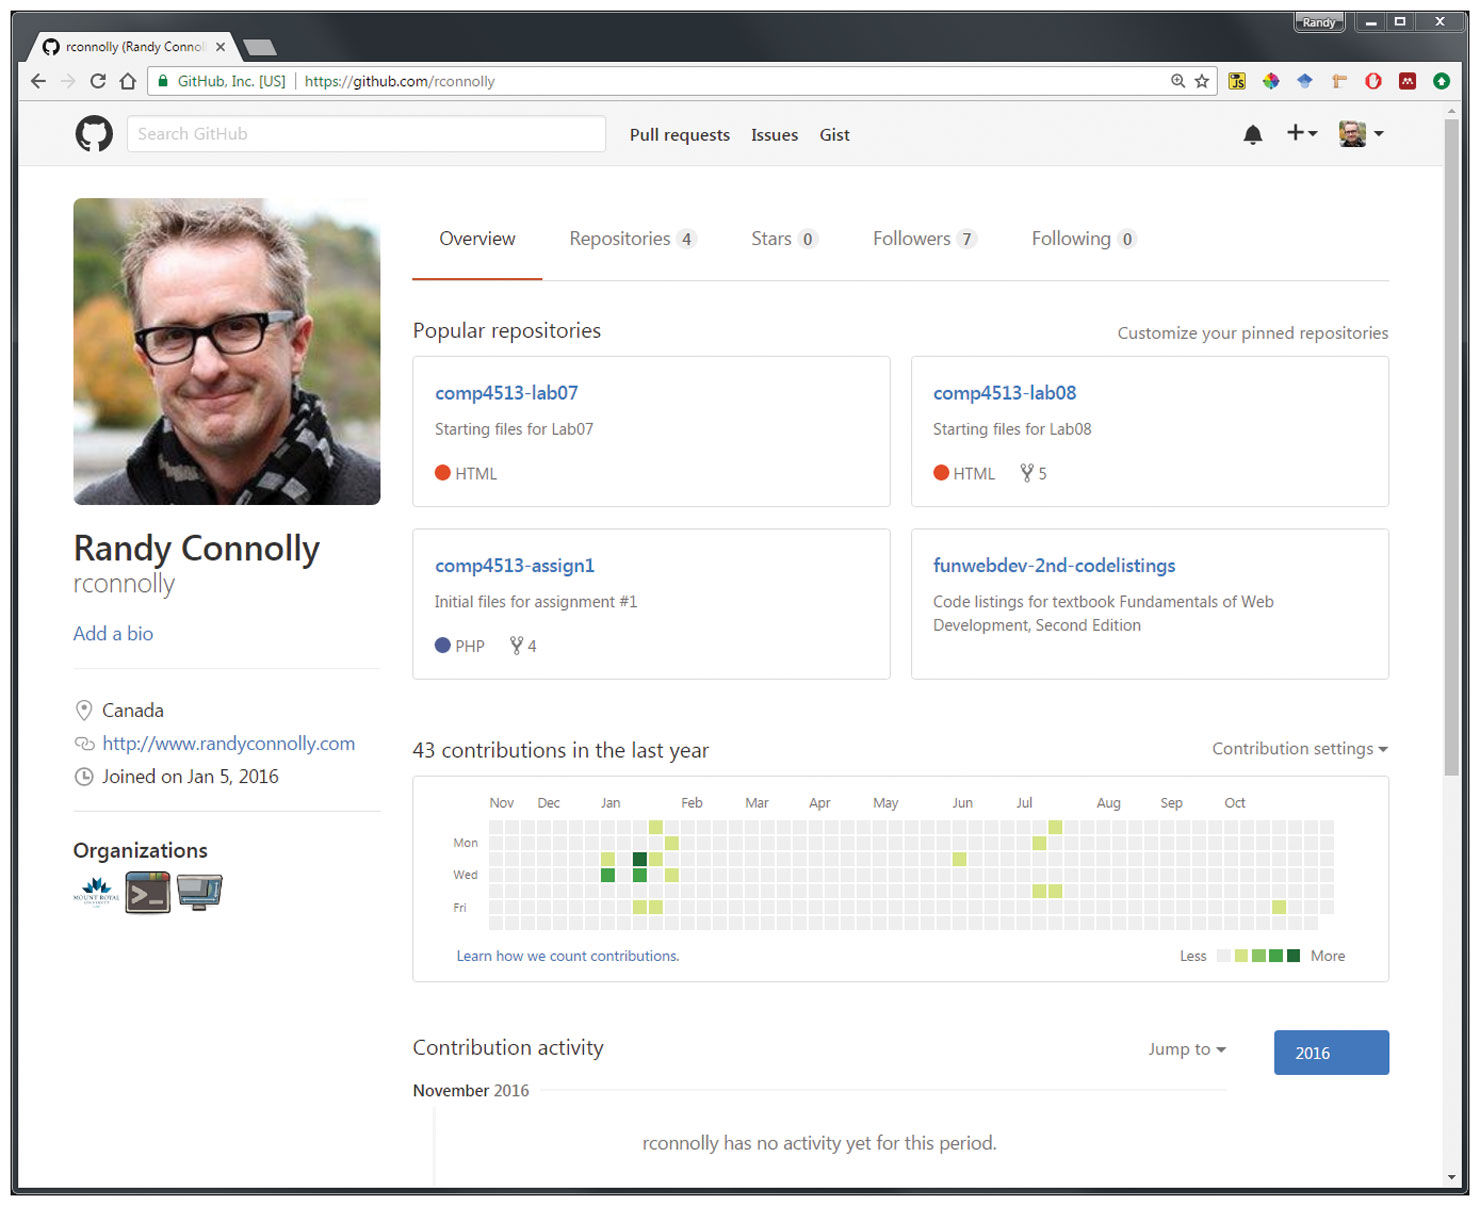
Task: Click the Mount Royal organization icon
Action: pos(96,890)
